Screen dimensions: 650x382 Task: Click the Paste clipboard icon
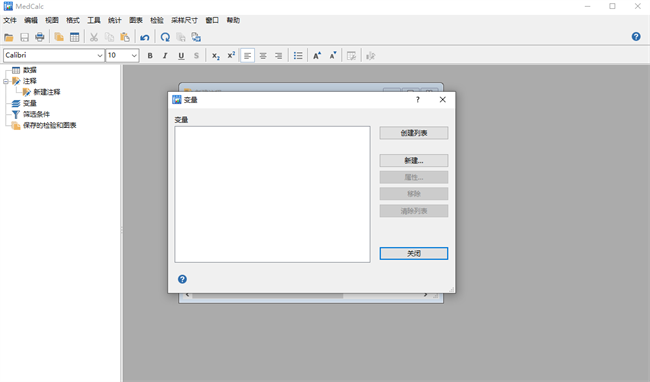pyautogui.click(x=125, y=37)
